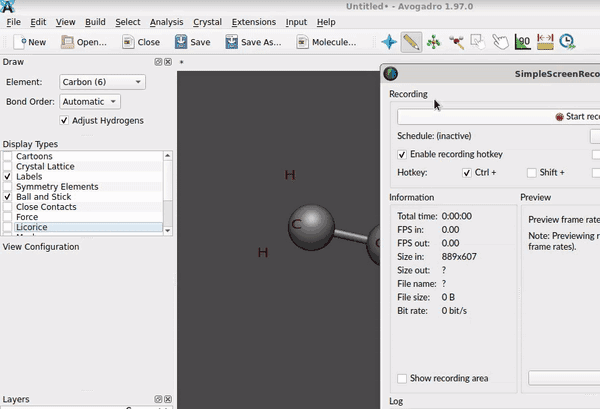Click the '0 bit/s' bit rate value
Screen dimensions: 600x409
454,311
